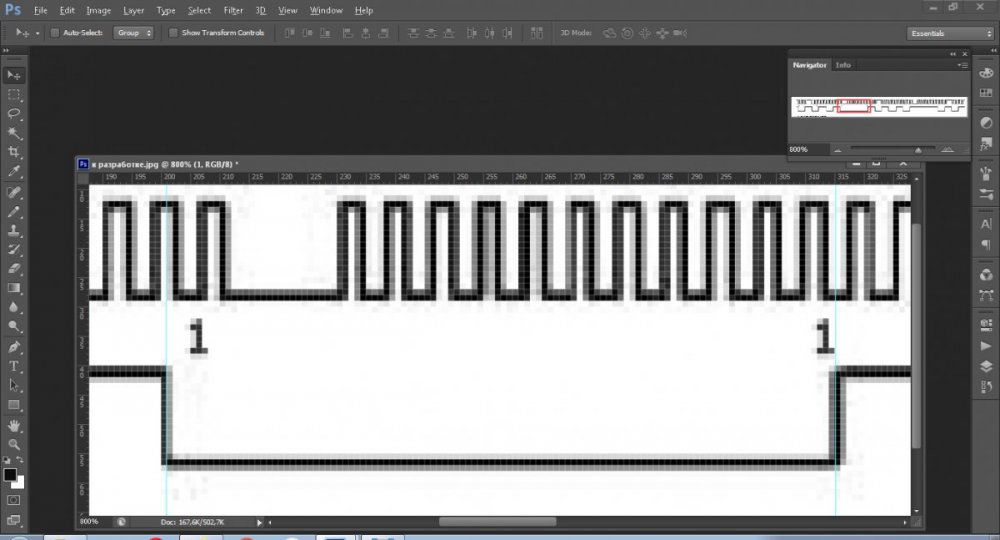Select the Magic Wand tool
Viewport: 1000px width, 540px height.
tap(13, 133)
